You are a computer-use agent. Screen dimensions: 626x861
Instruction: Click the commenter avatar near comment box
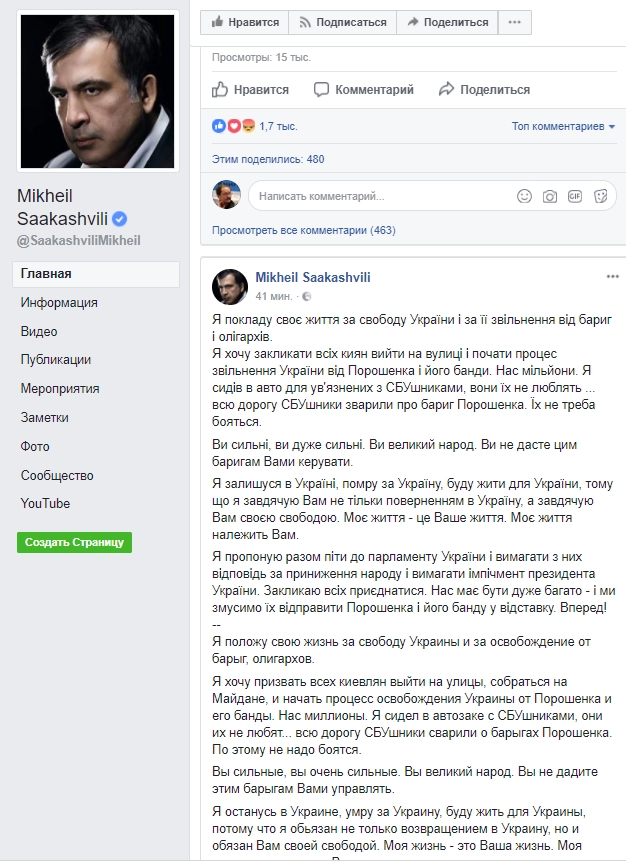227,195
